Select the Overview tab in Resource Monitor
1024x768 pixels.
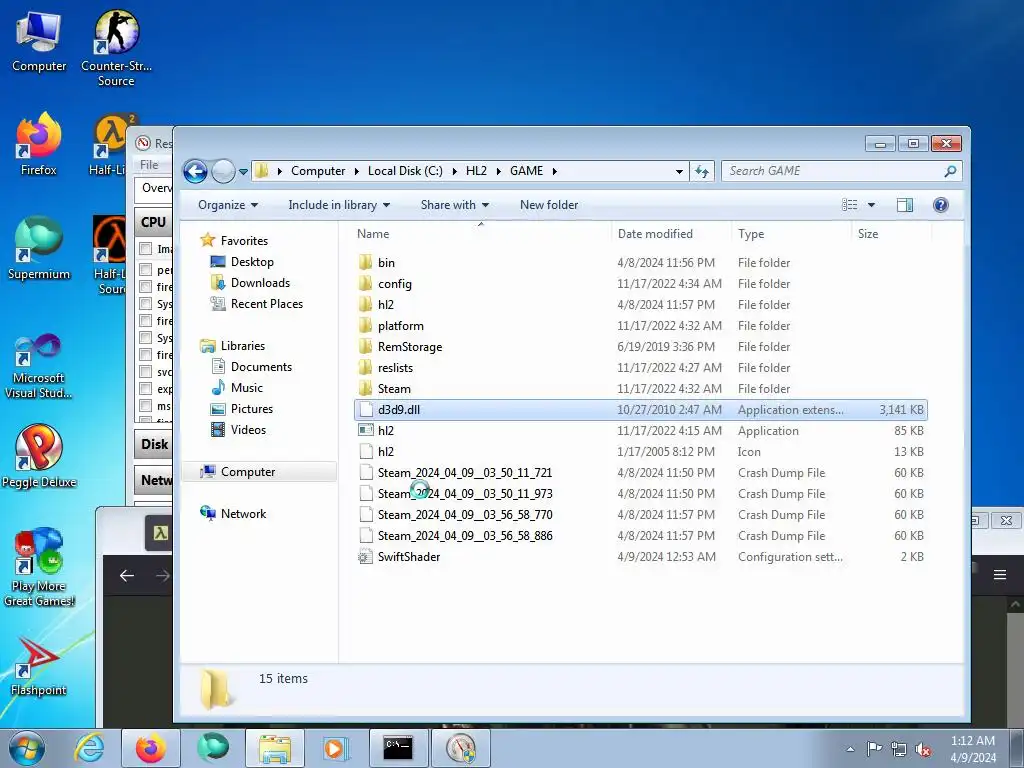(x=155, y=188)
